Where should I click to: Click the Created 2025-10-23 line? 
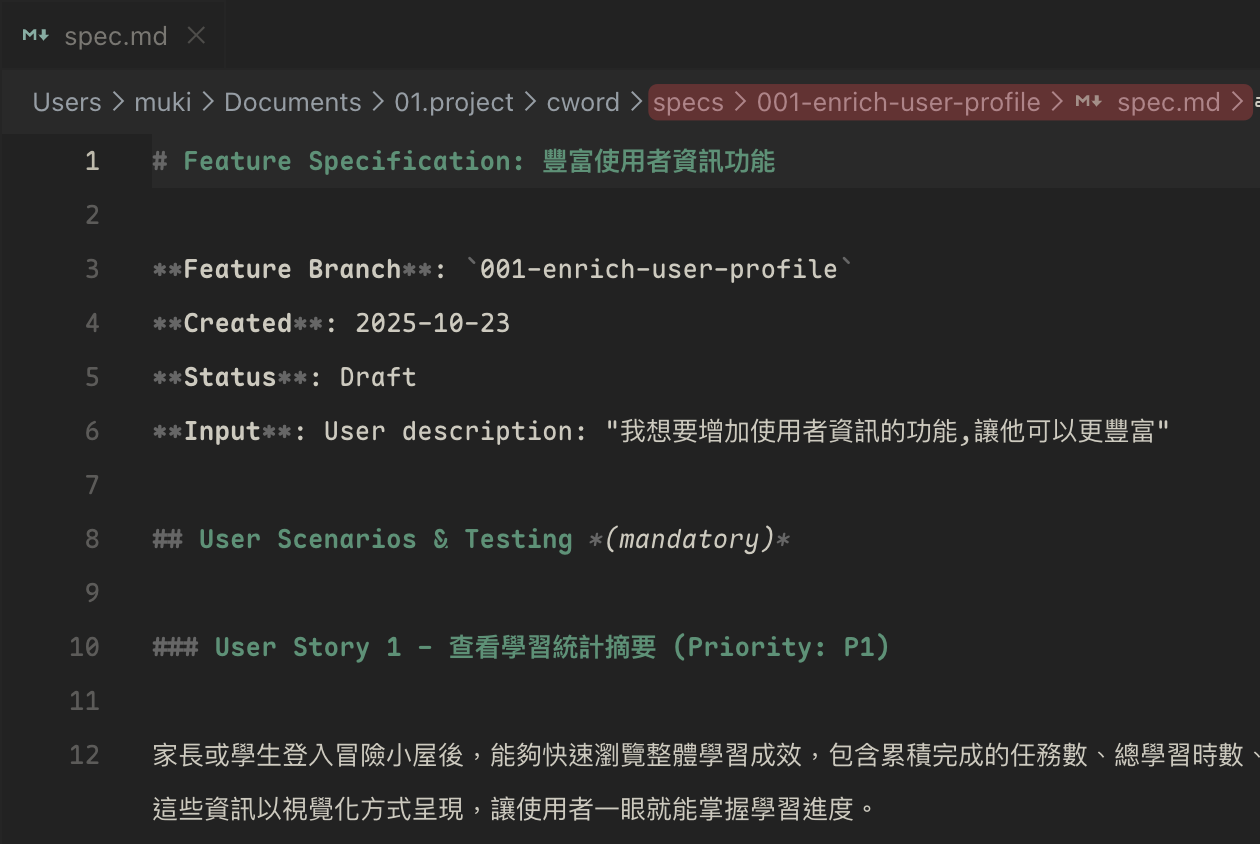331,323
